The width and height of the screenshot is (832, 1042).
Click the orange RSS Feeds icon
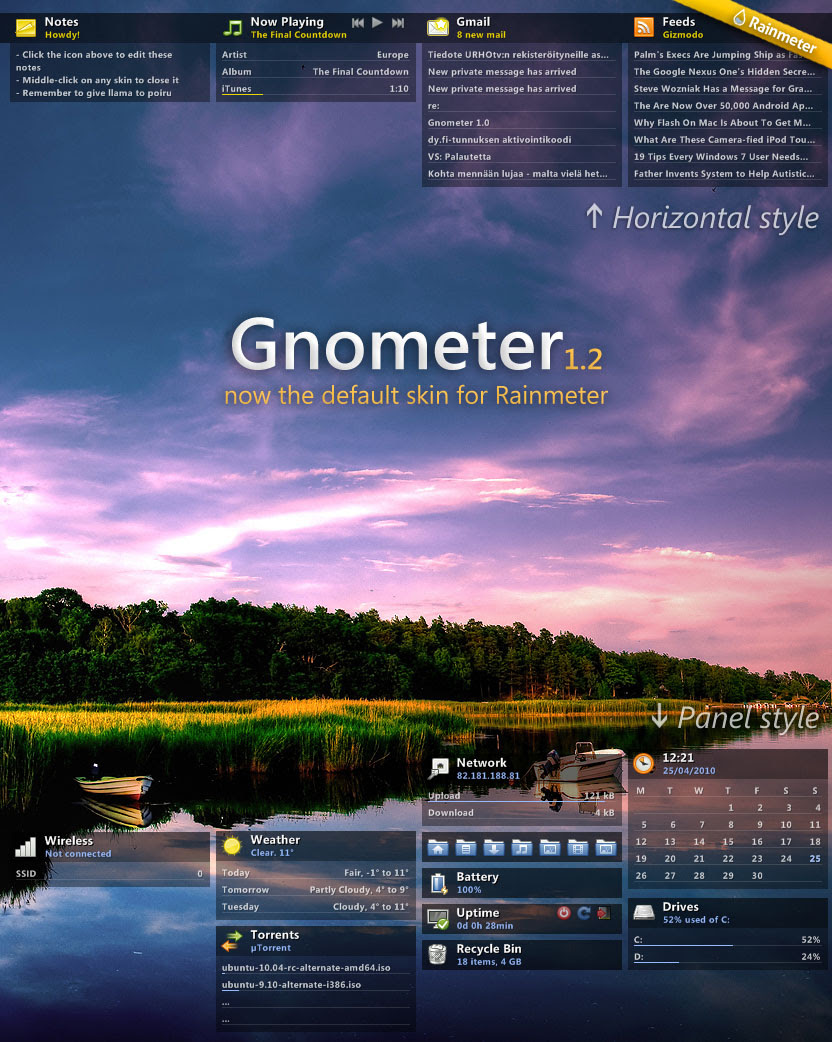point(643,27)
